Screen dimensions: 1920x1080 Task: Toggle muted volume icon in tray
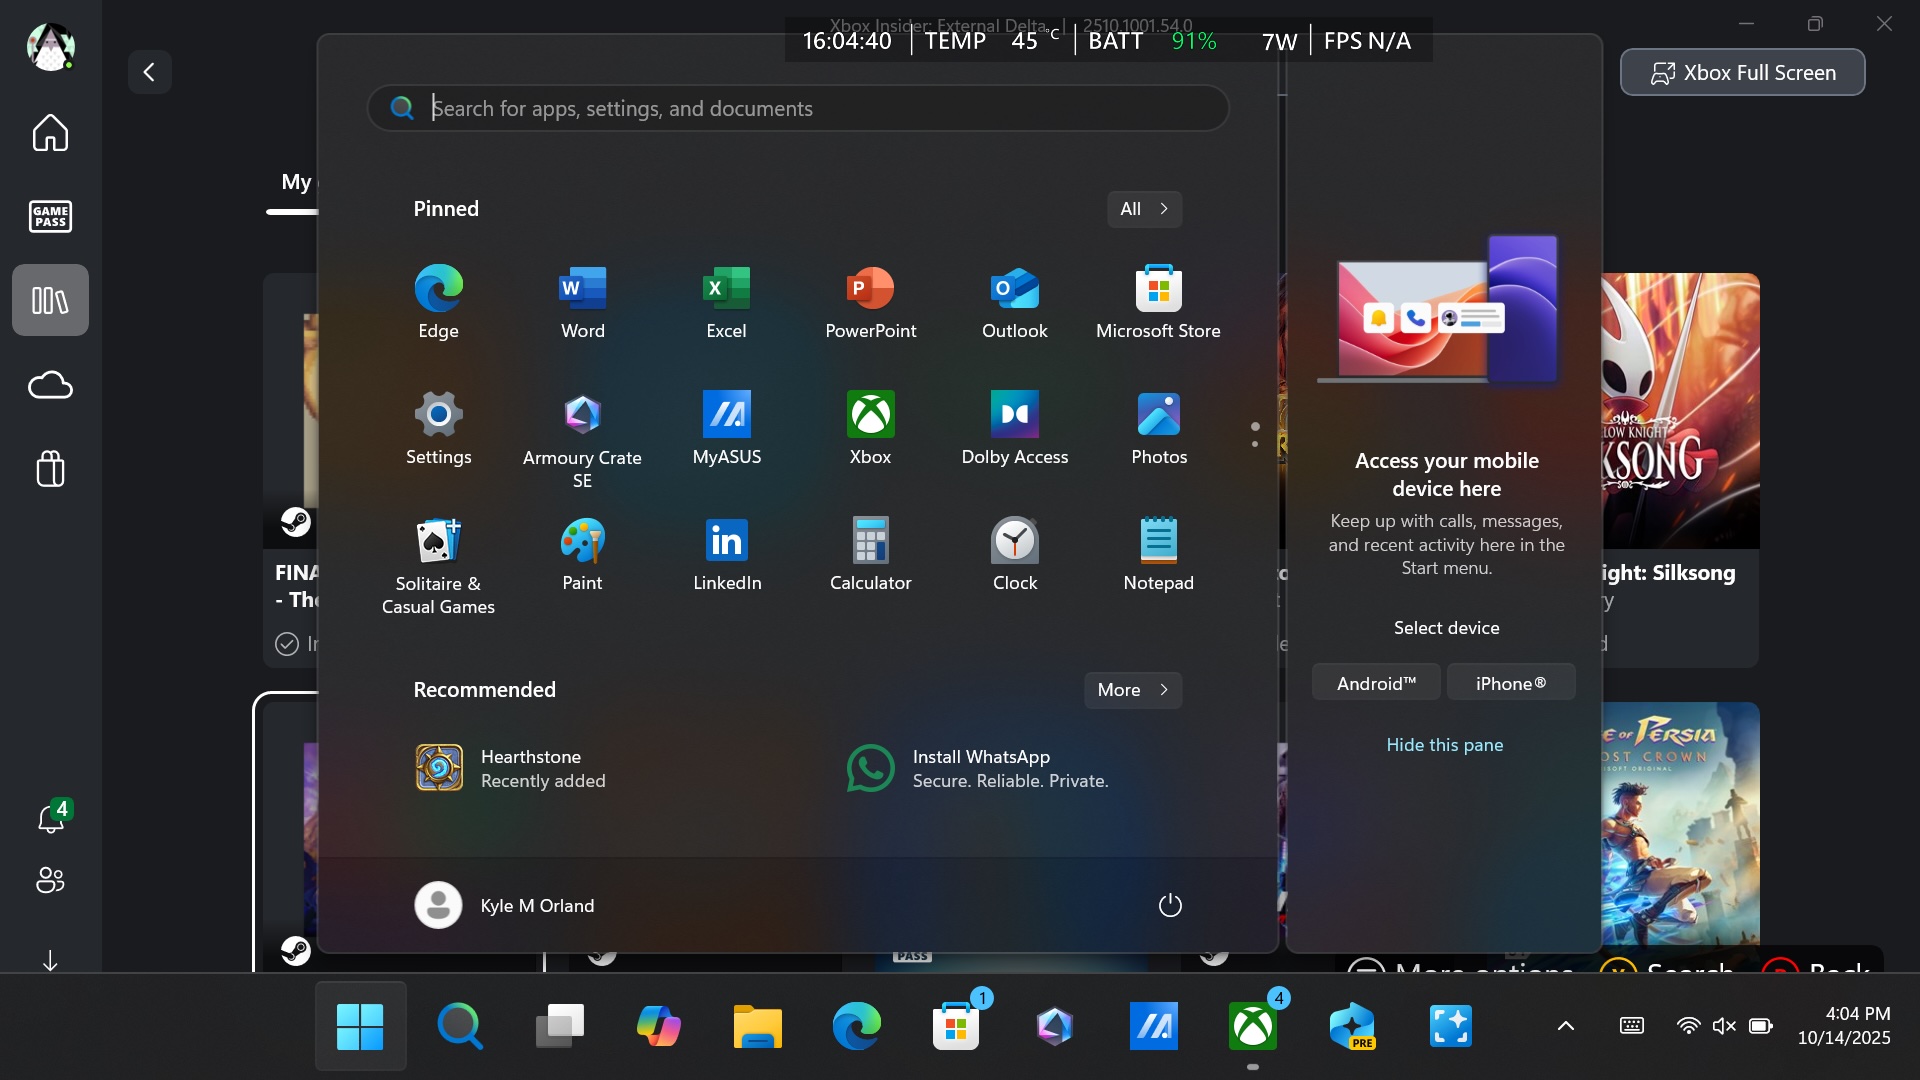pos(1723,1026)
